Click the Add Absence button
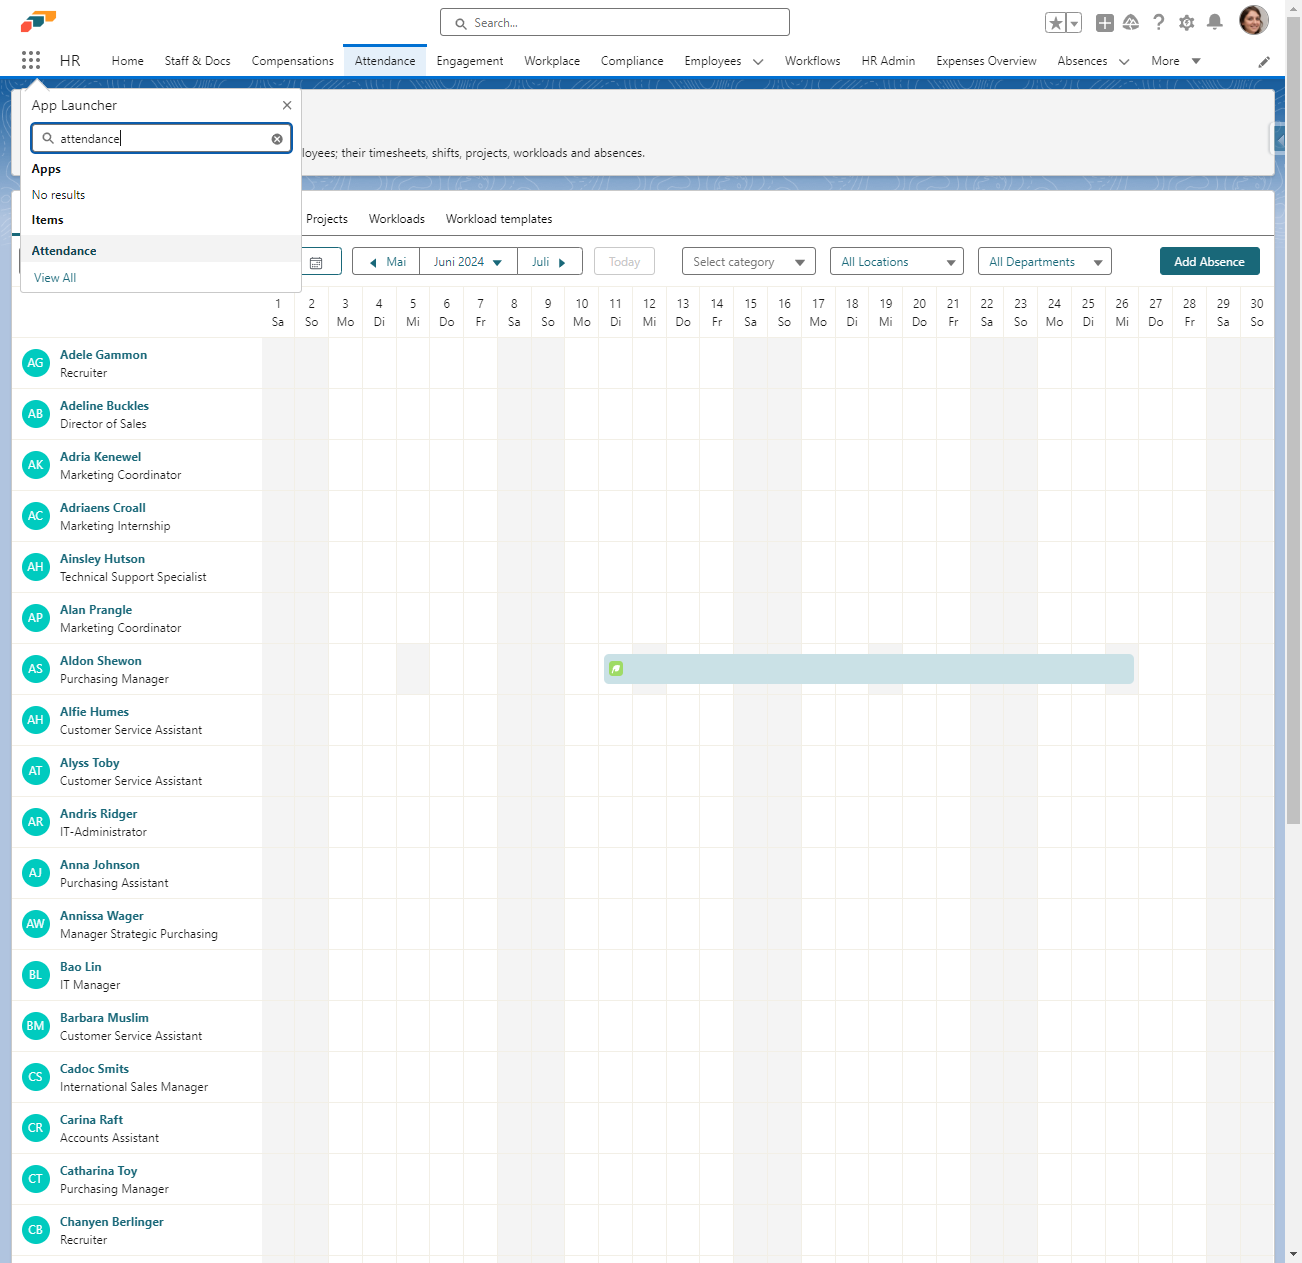This screenshot has width=1302, height=1263. [1209, 262]
